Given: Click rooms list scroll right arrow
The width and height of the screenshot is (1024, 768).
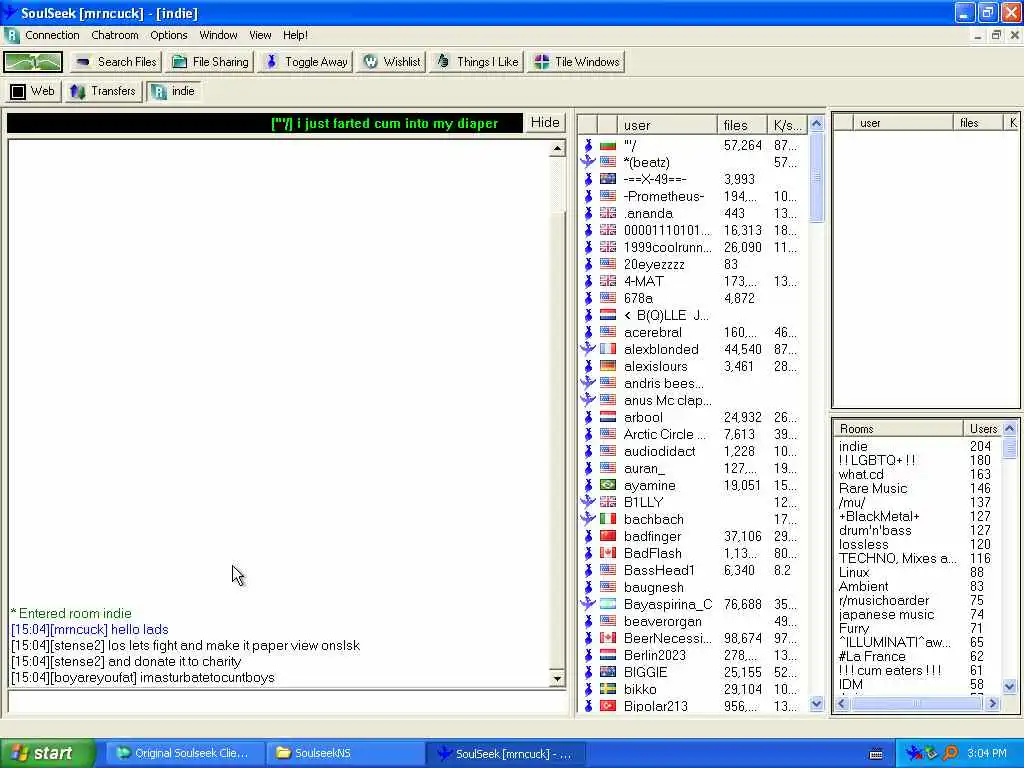Looking at the screenshot, I should tap(993, 703).
